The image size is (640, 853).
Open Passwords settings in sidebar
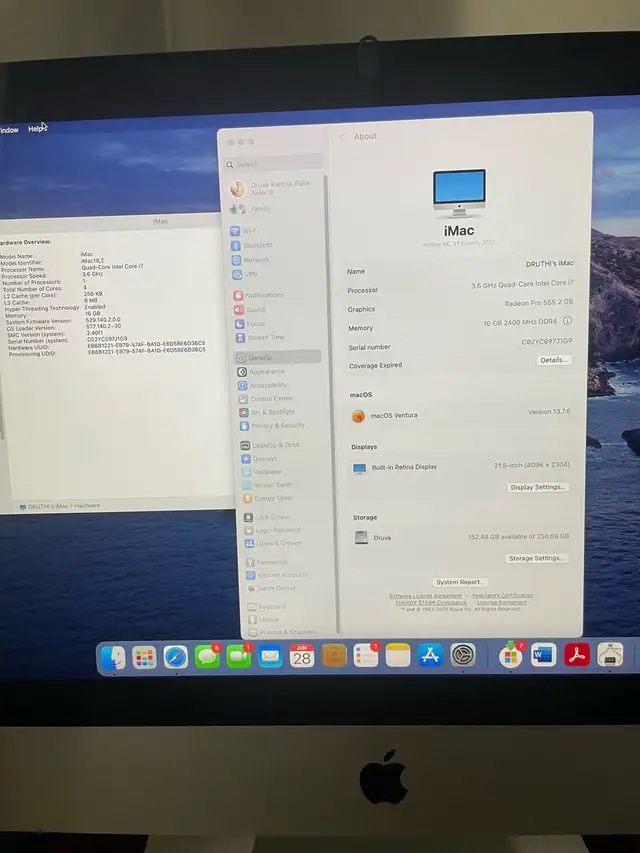click(267, 562)
